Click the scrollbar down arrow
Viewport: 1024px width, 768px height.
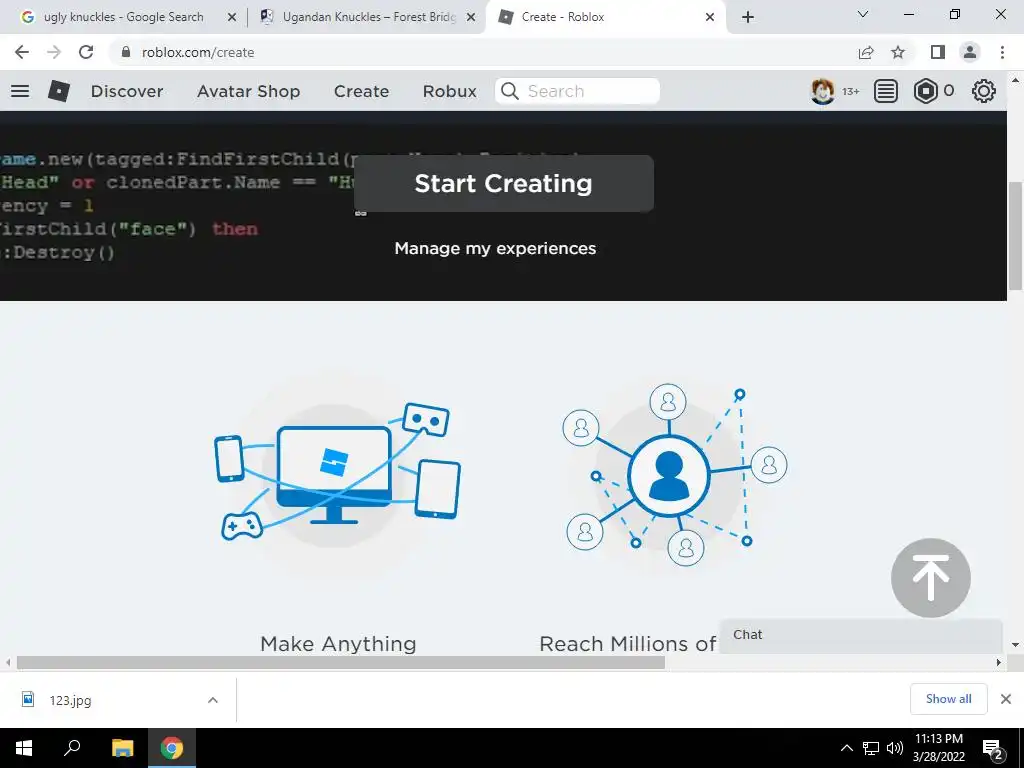[1016, 645]
